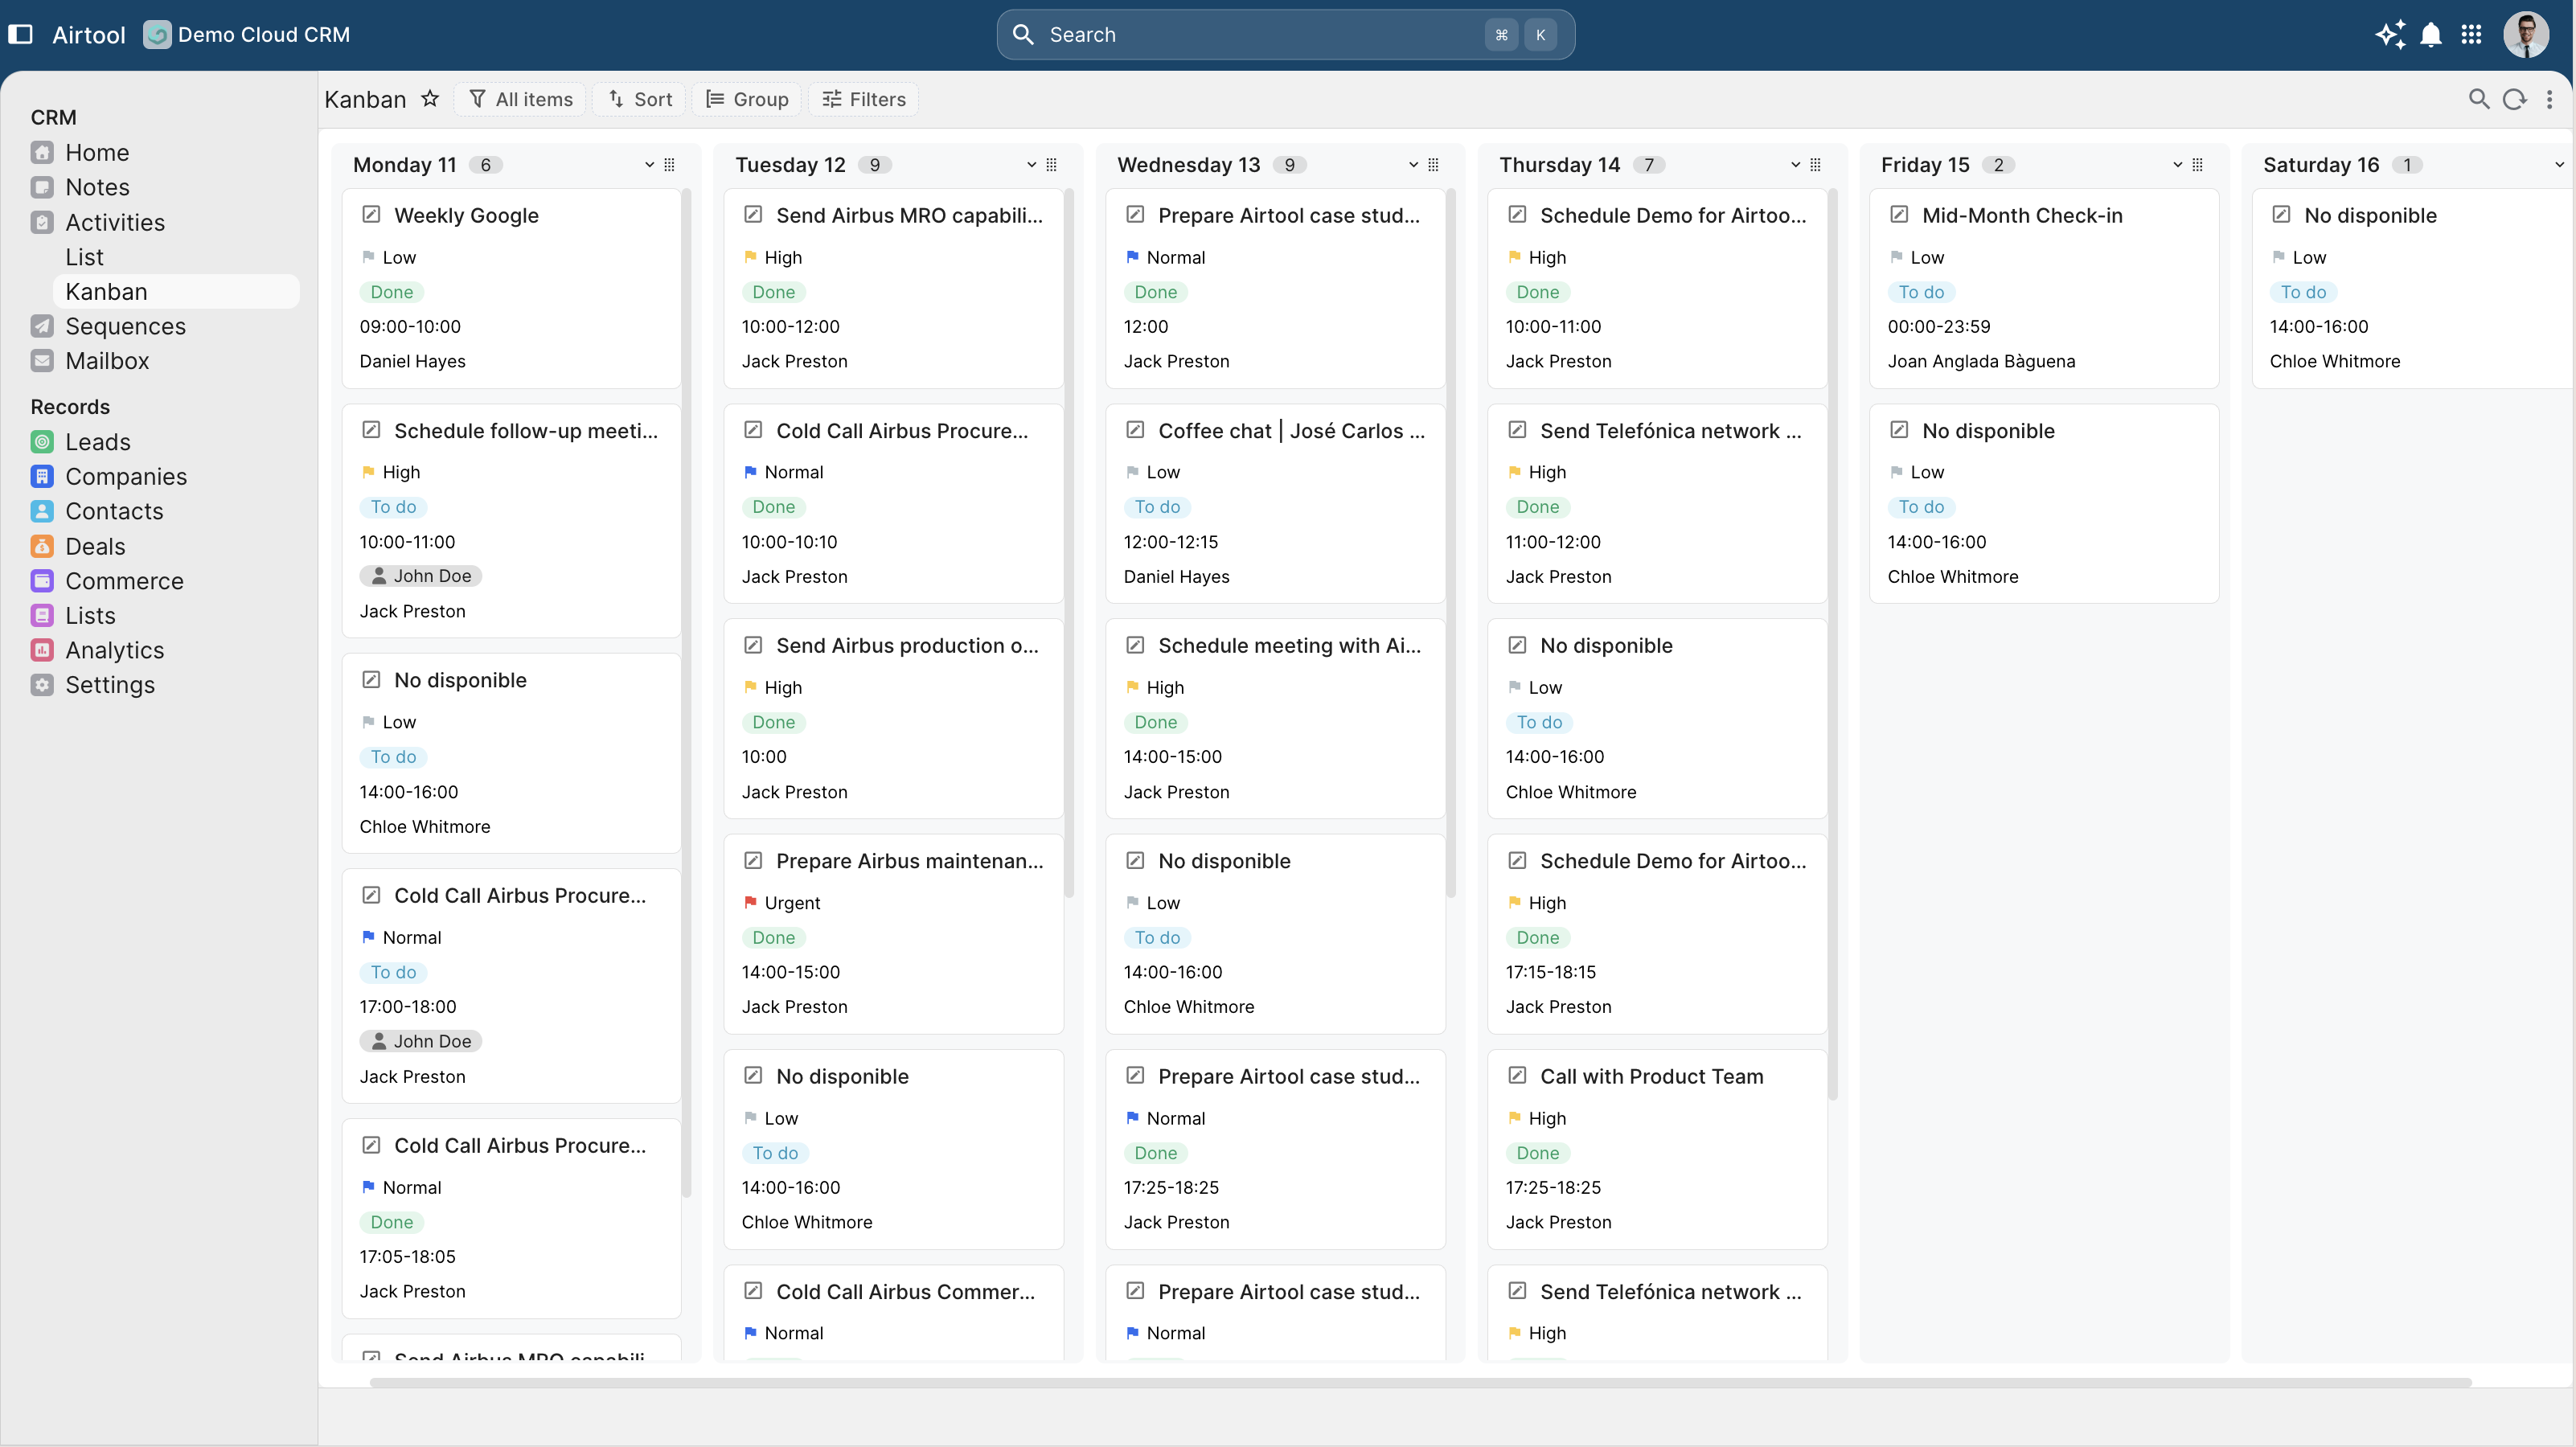The width and height of the screenshot is (2576, 1447).
Task: Click the global Search field
Action: 1285,34
